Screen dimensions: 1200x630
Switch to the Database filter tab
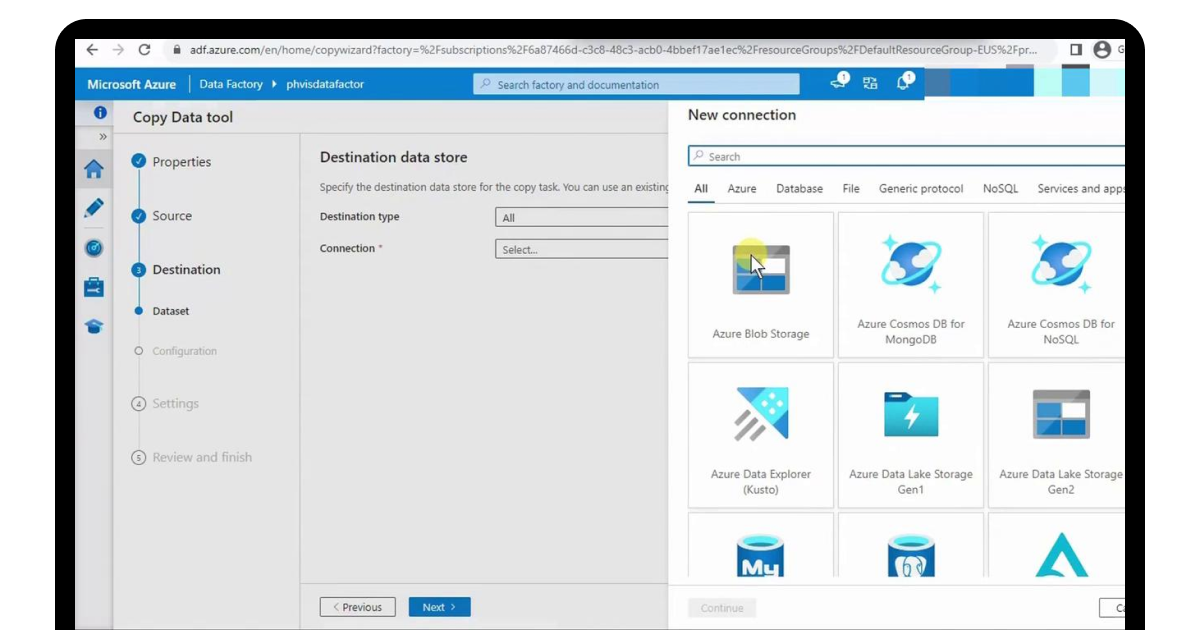click(x=799, y=188)
